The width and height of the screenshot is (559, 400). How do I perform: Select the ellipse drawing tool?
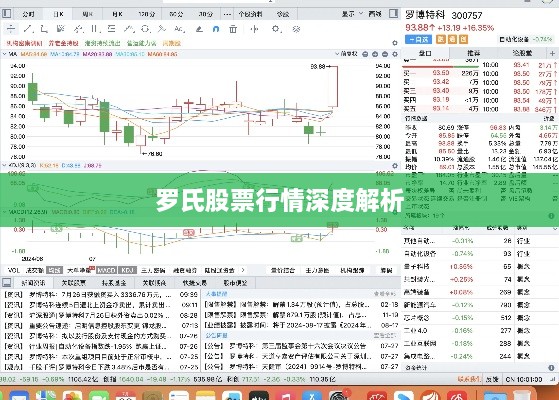145,29
